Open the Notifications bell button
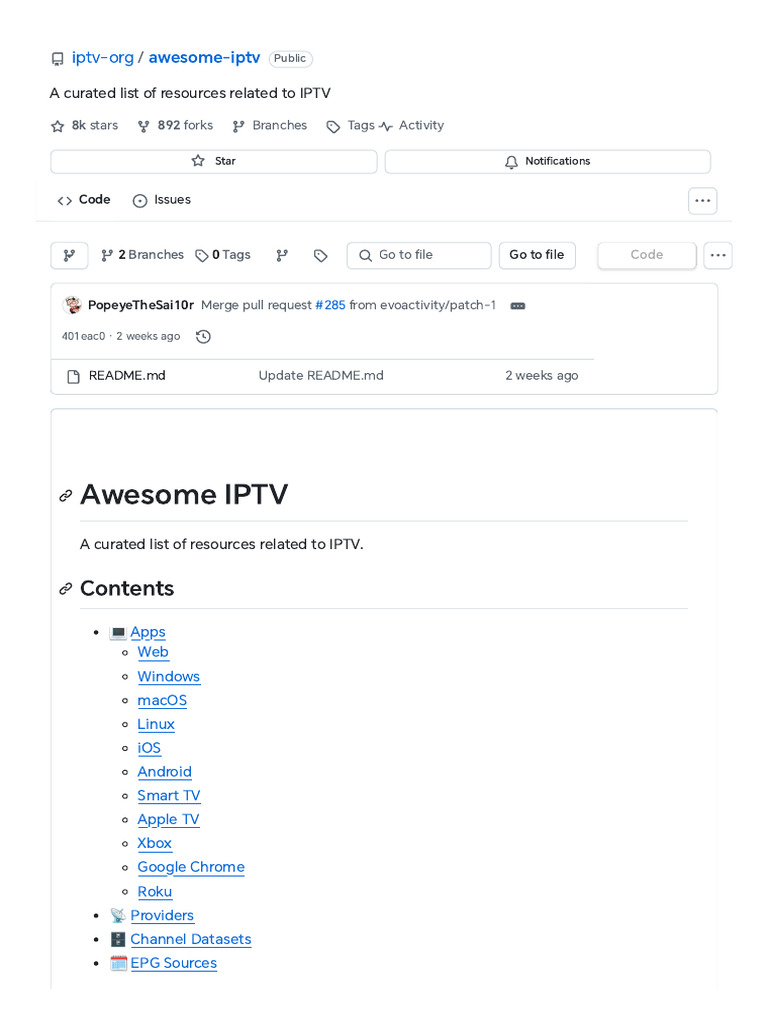The image size is (768, 1024). pos(547,161)
